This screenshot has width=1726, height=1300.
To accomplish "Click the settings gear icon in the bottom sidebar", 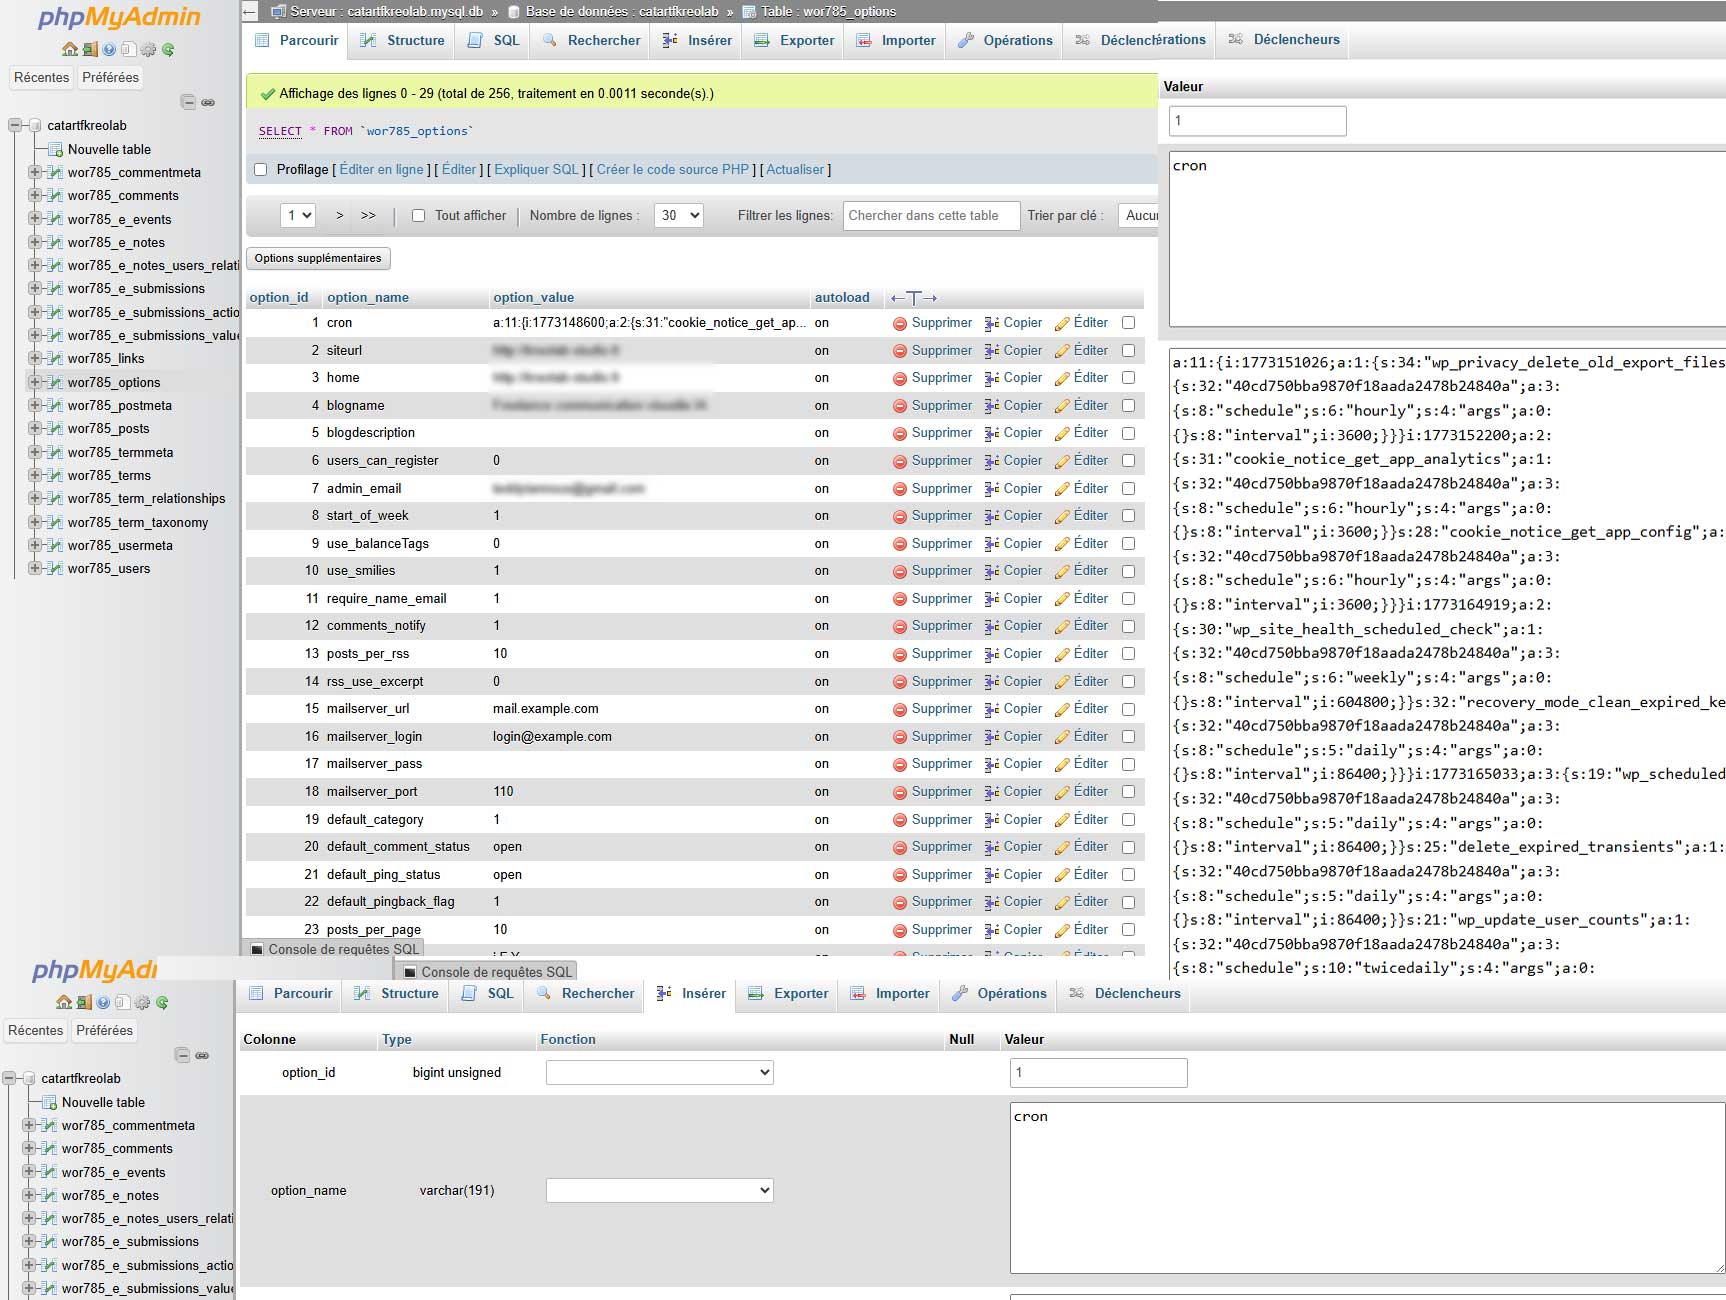I will pos(142,1002).
